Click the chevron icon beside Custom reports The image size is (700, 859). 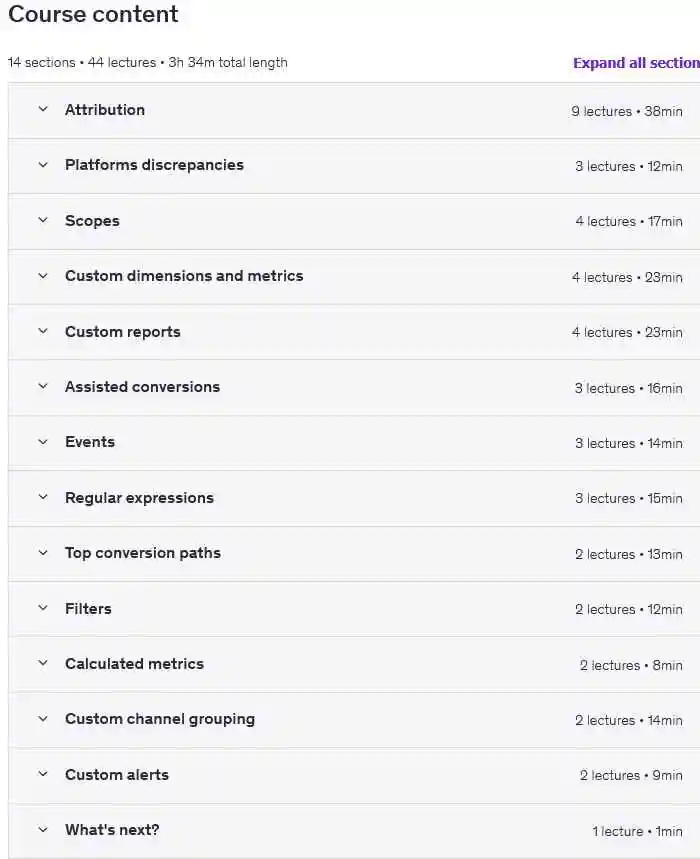pyautogui.click(x=43, y=332)
